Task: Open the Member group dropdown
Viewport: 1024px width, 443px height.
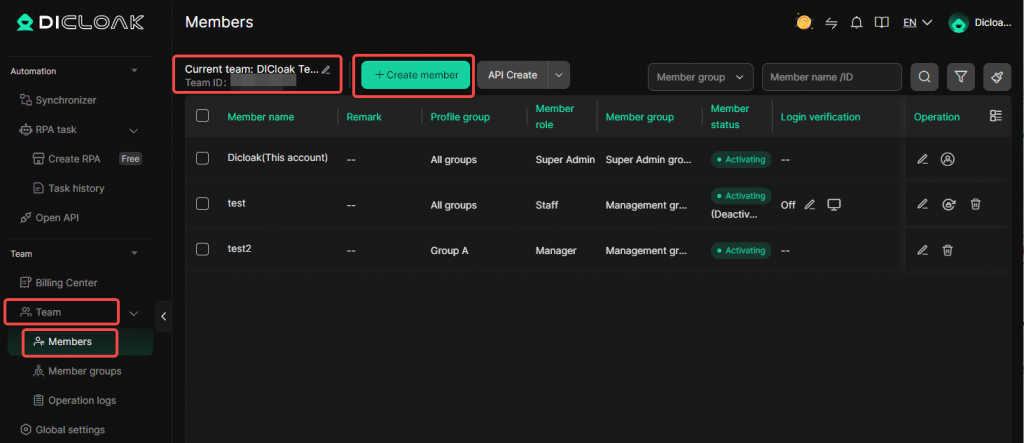Action: pos(700,77)
